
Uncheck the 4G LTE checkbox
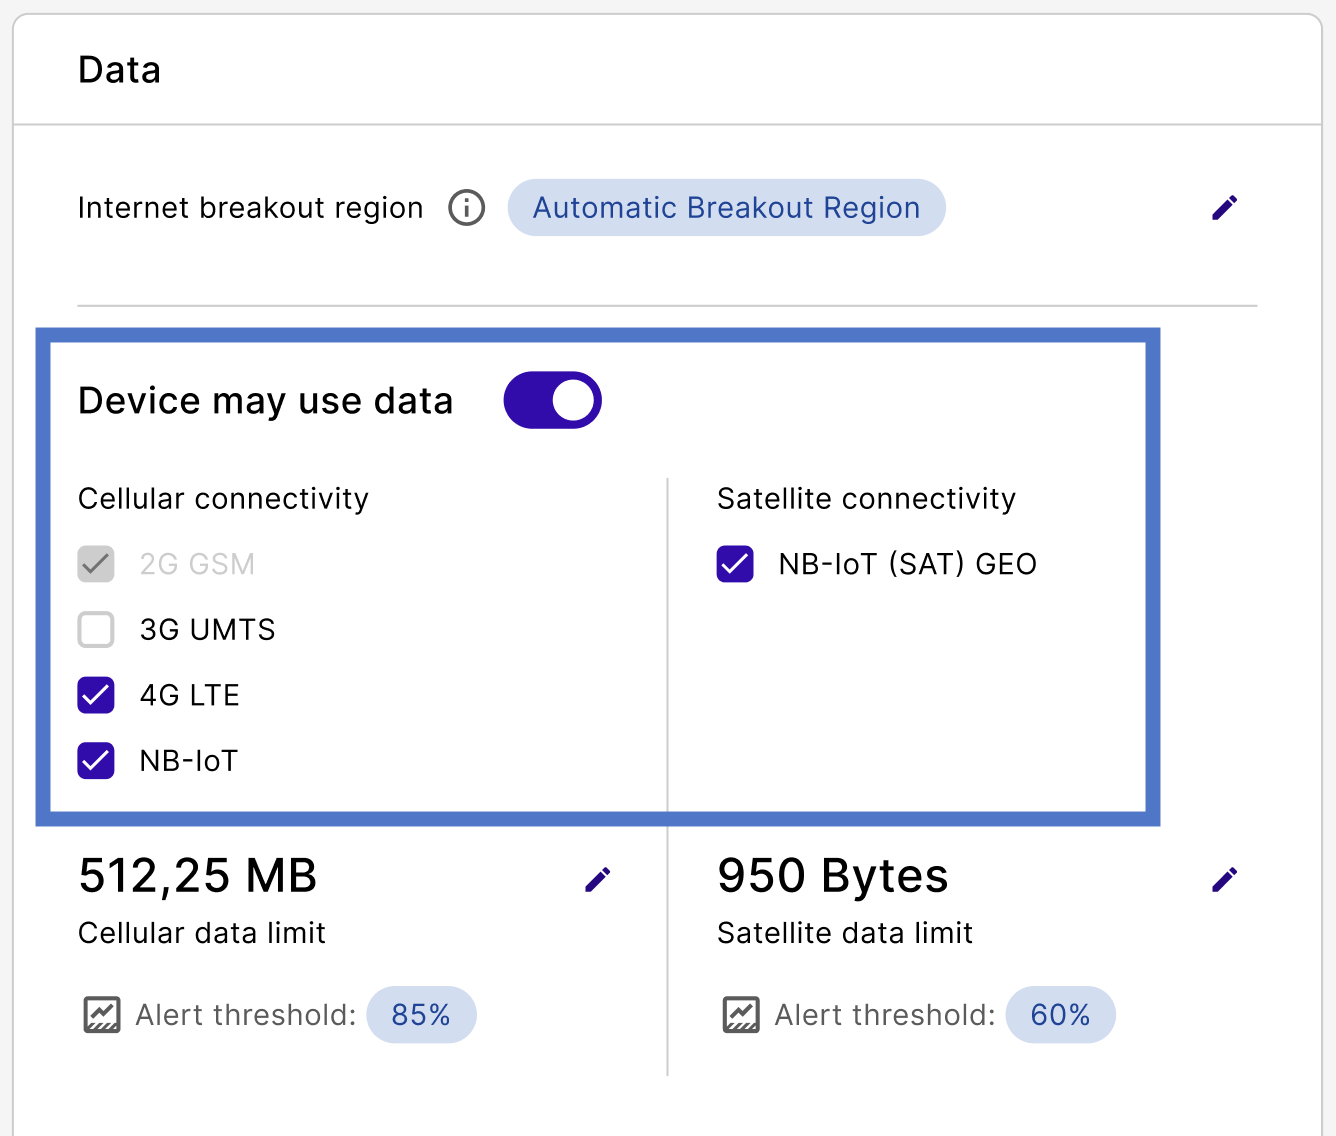(96, 695)
